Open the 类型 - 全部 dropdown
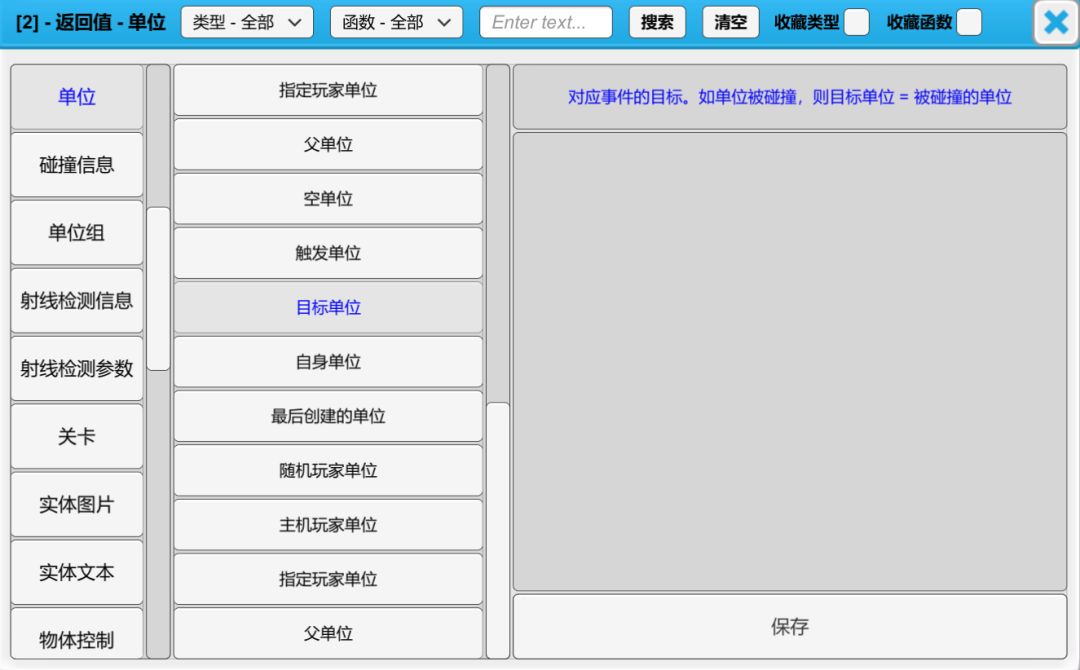1080x670 pixels. coord(247,23)
